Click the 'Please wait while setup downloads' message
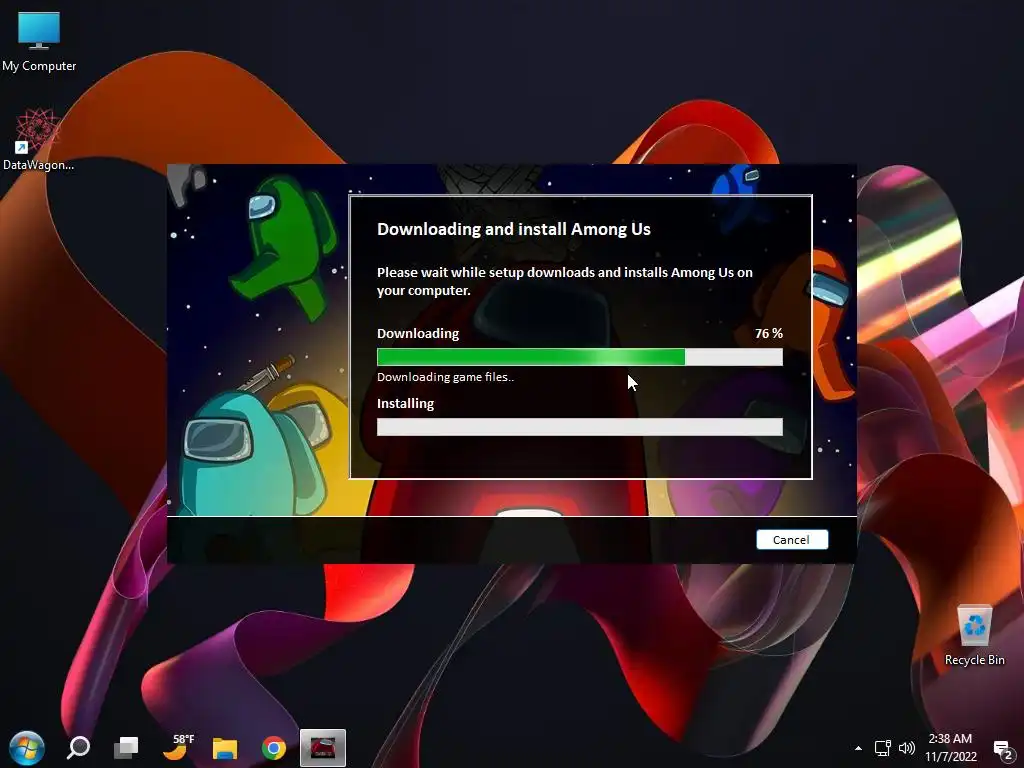1024x768 pixels. click(565, 281)
